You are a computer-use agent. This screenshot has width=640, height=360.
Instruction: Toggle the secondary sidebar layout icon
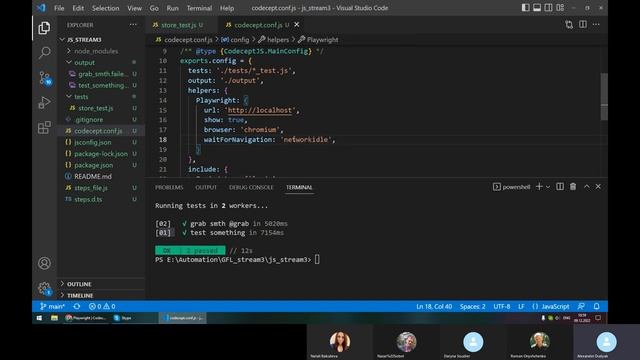coord(549,8)
